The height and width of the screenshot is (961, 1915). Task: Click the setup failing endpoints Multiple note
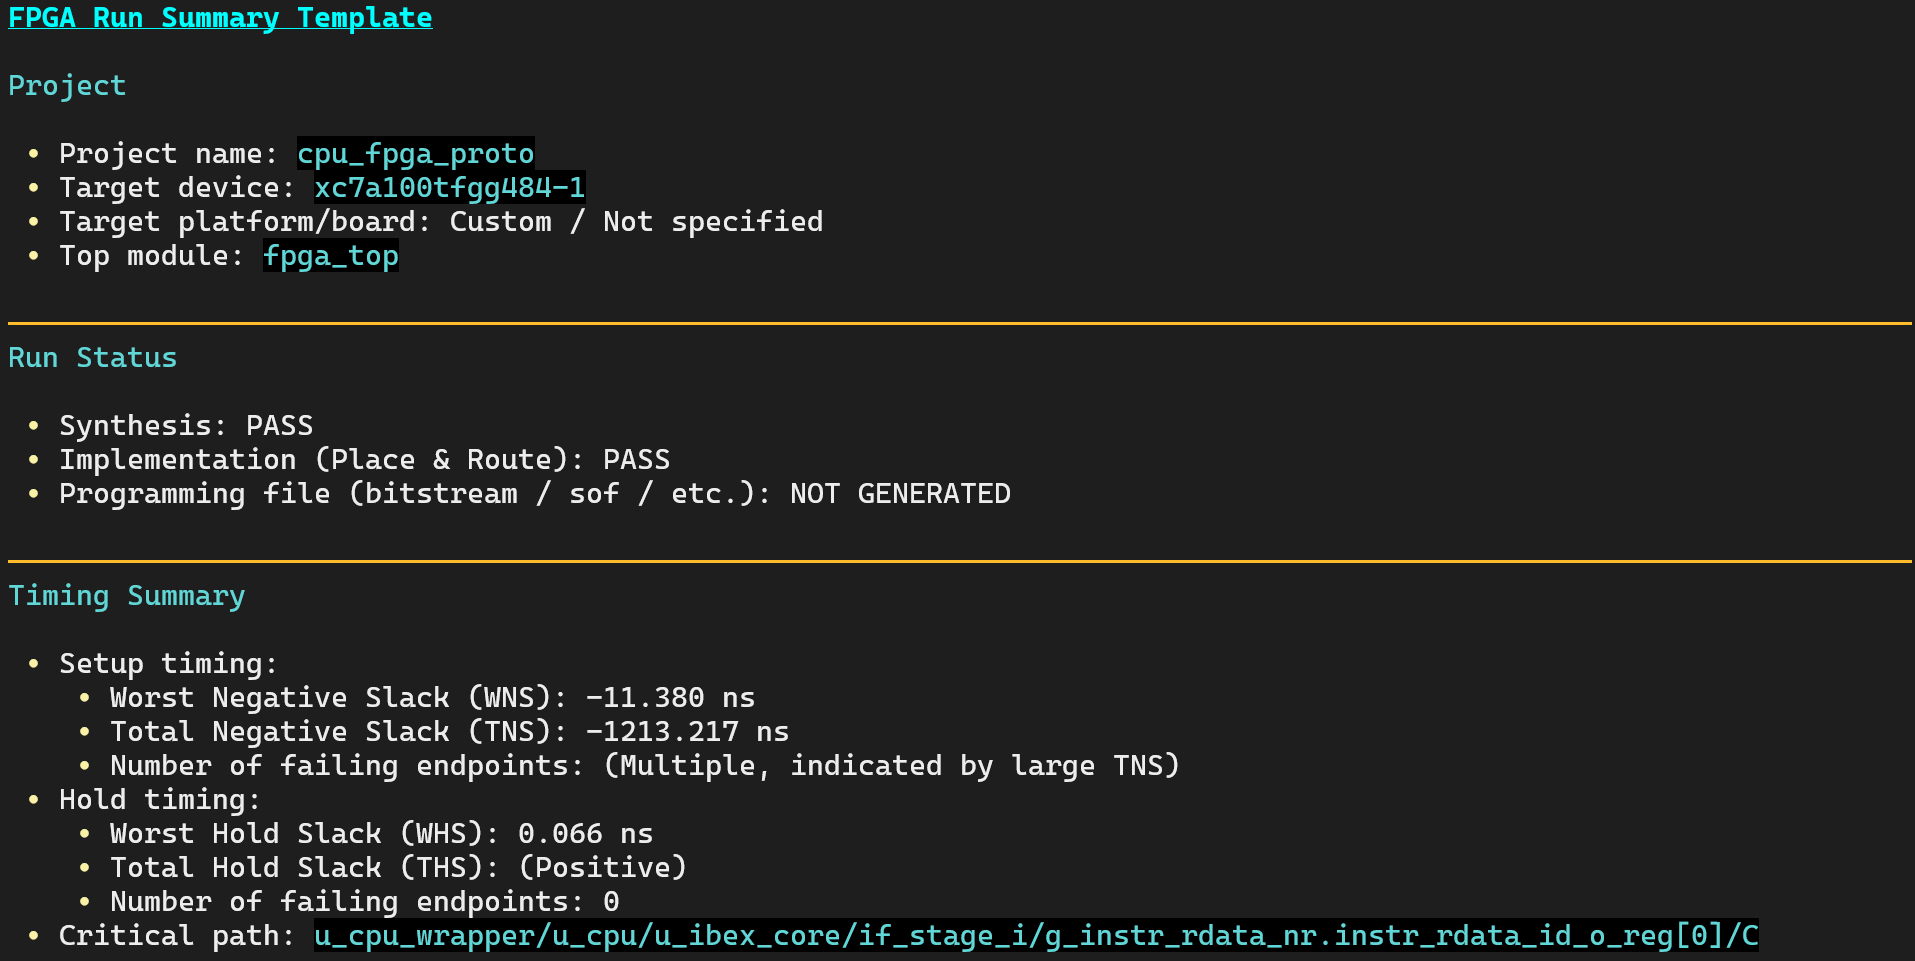click(892, 766)
